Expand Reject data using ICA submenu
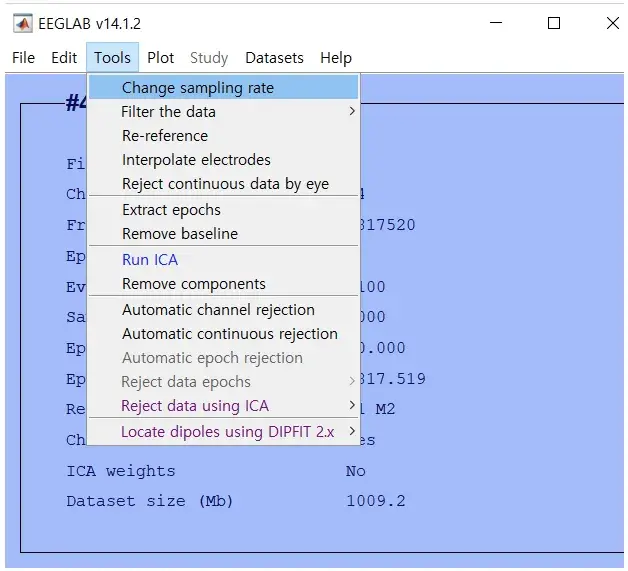This screenshot has width=628, height=571. [x=195, y=406]
